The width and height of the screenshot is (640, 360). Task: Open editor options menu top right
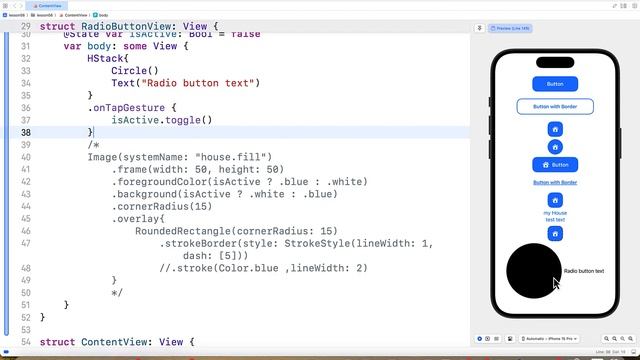coord(624,6)
